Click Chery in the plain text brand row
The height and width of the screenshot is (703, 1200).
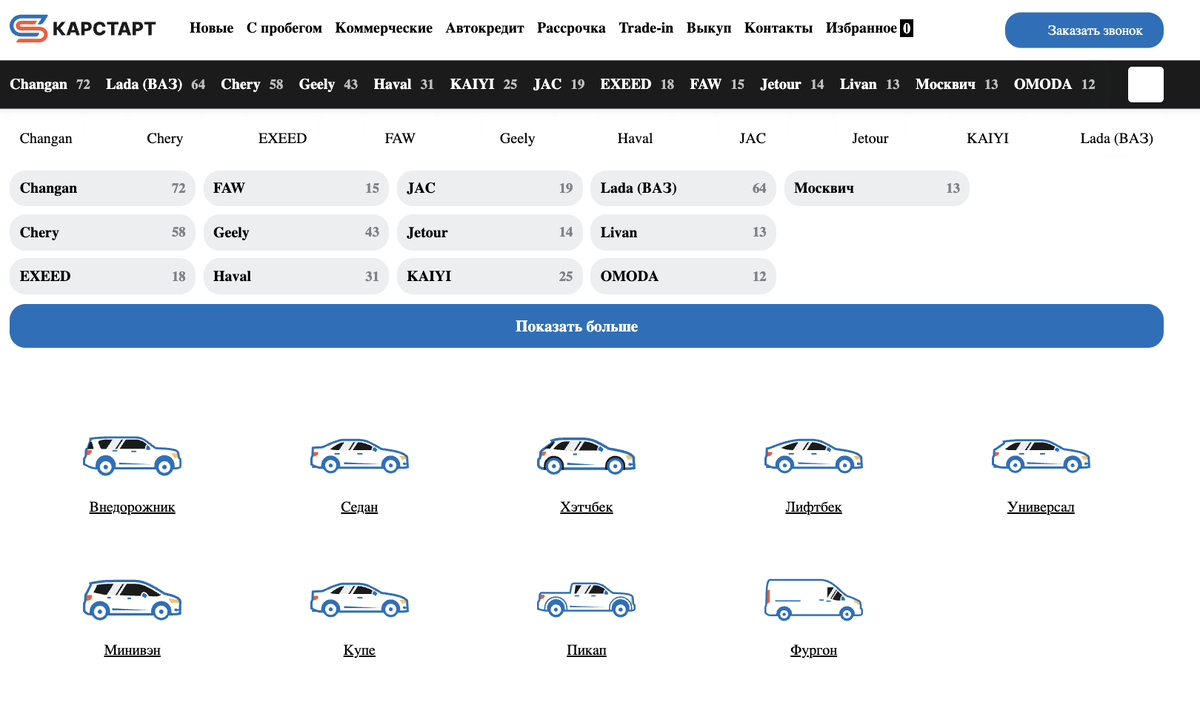[165, 138]
